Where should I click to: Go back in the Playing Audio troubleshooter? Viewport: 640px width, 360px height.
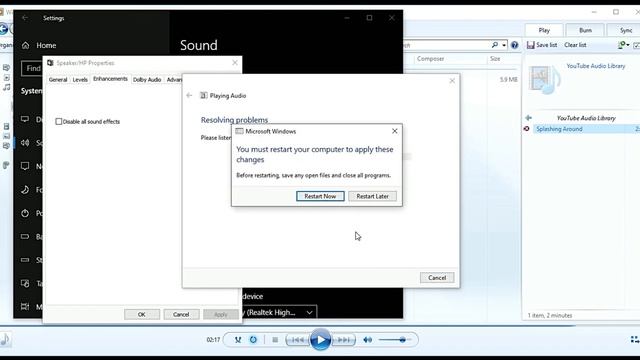click(189, 96)
